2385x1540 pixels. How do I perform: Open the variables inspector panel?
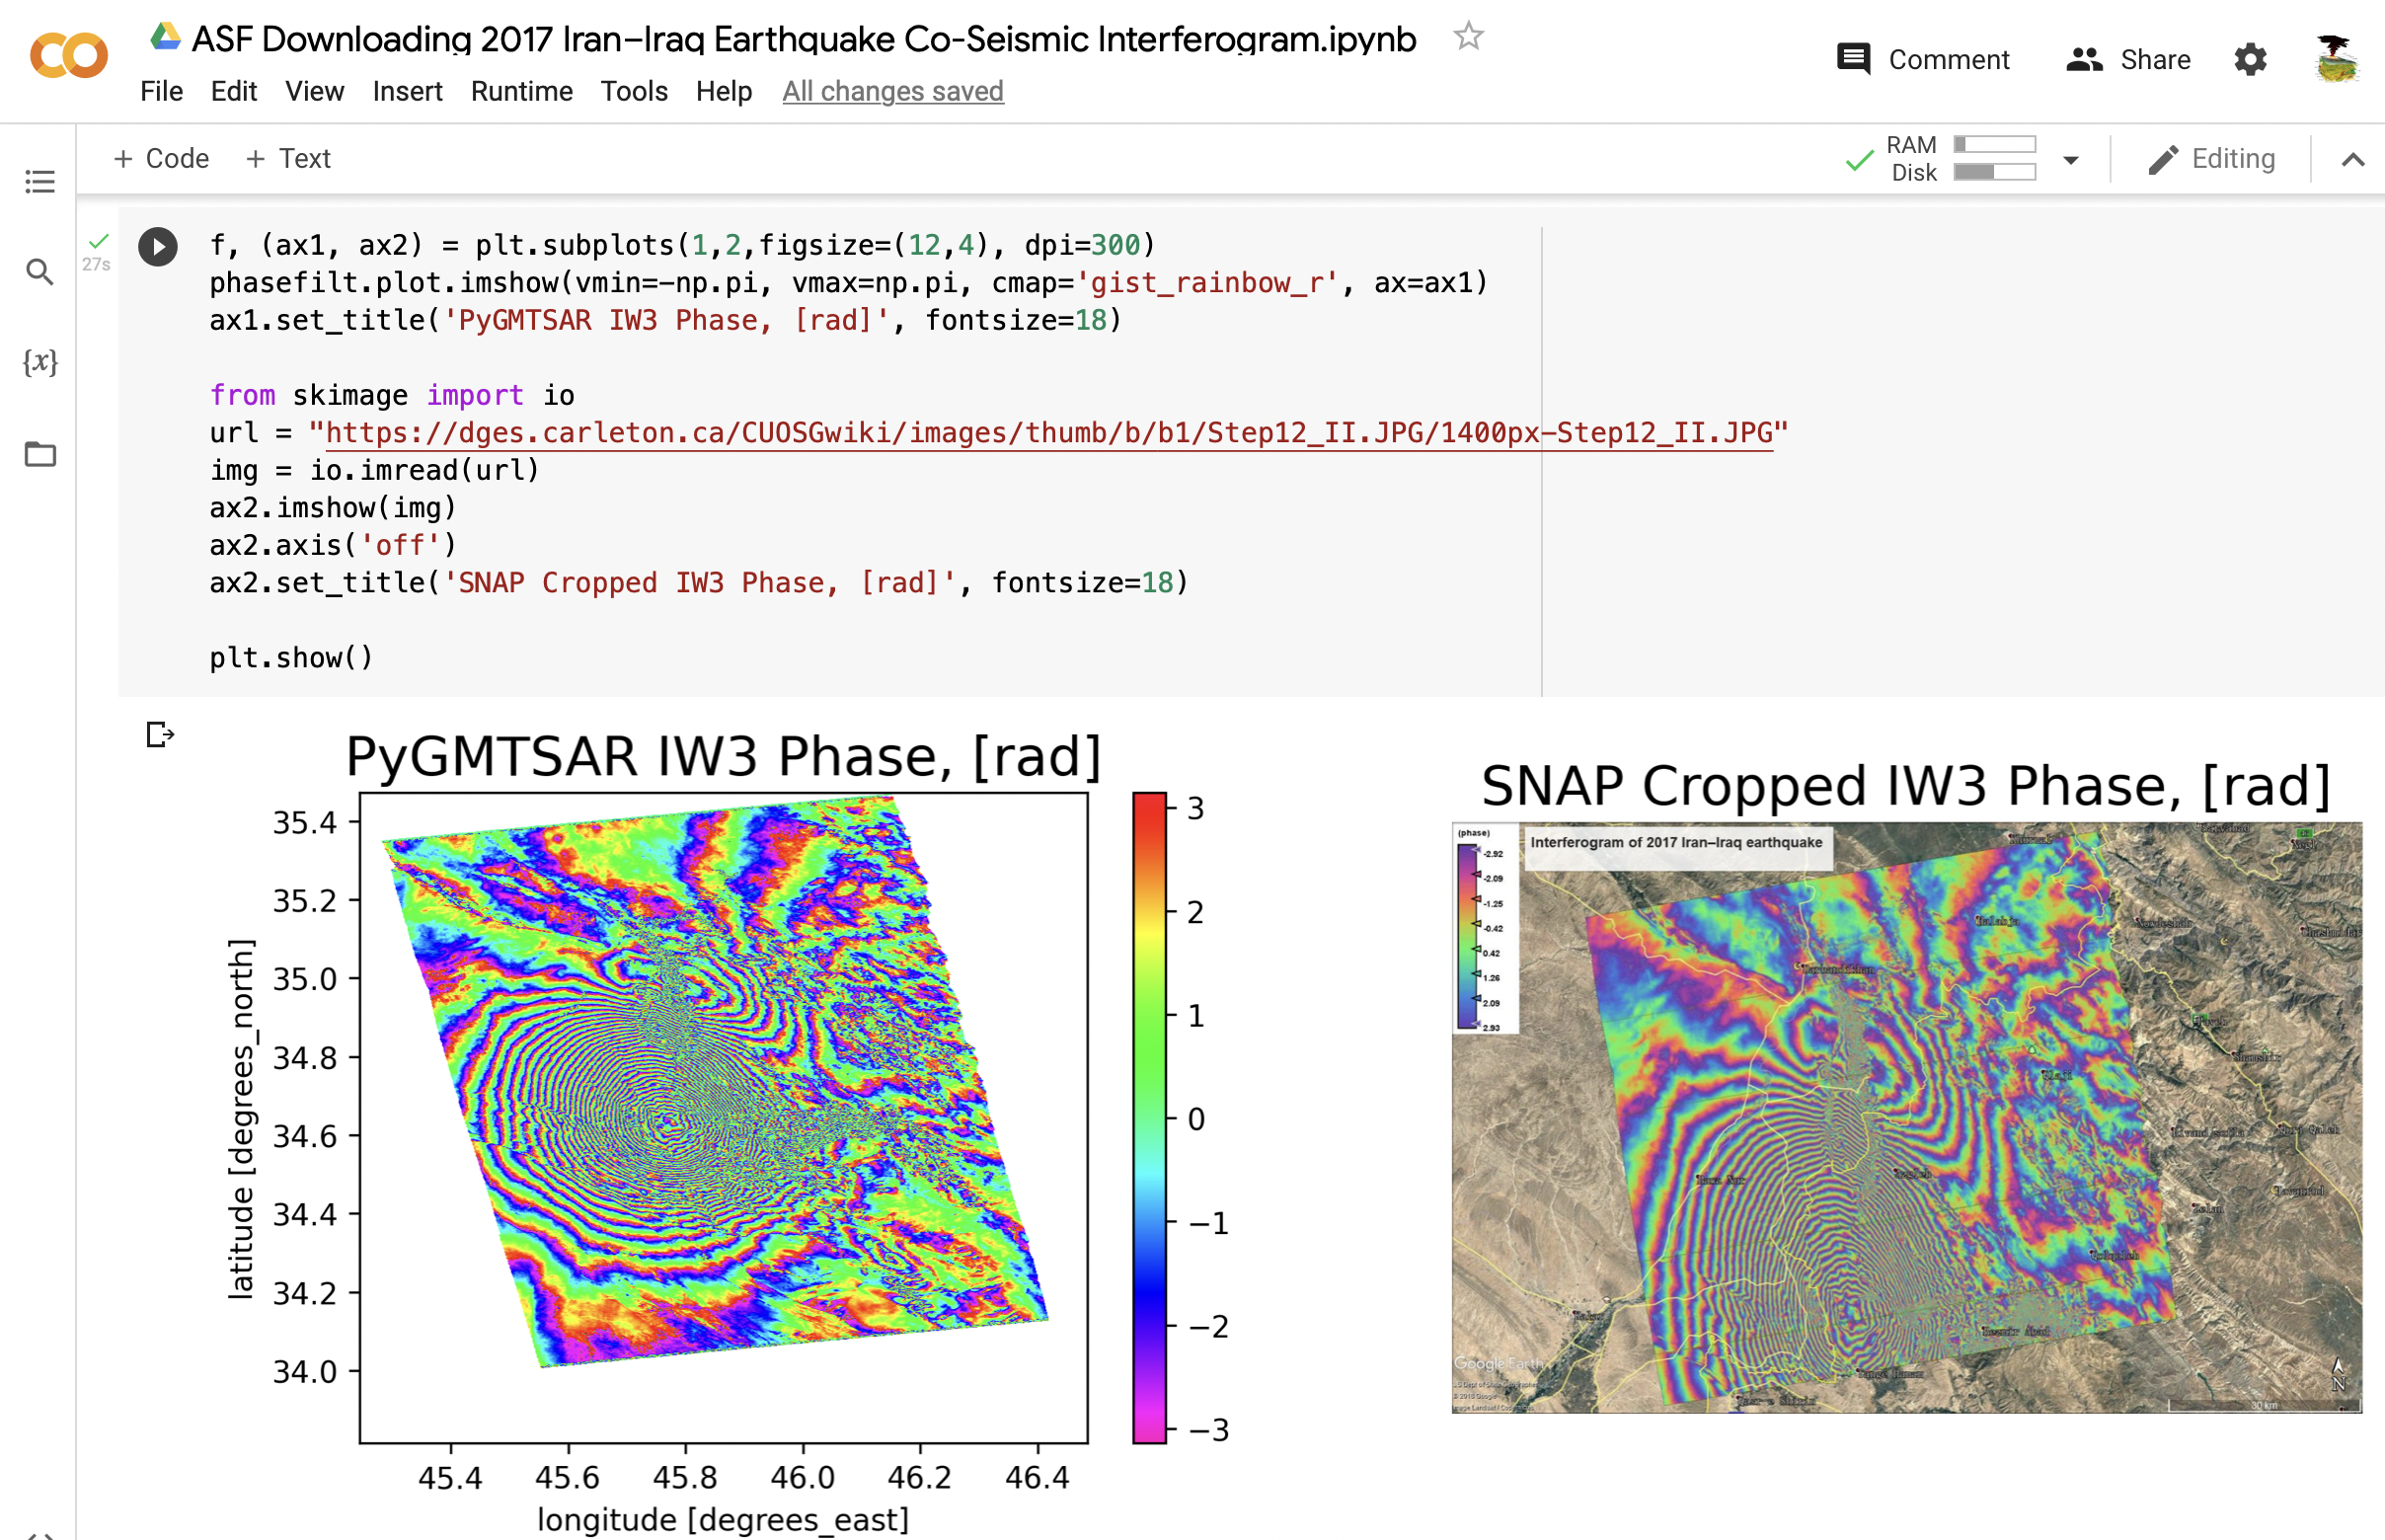point(40,362)
